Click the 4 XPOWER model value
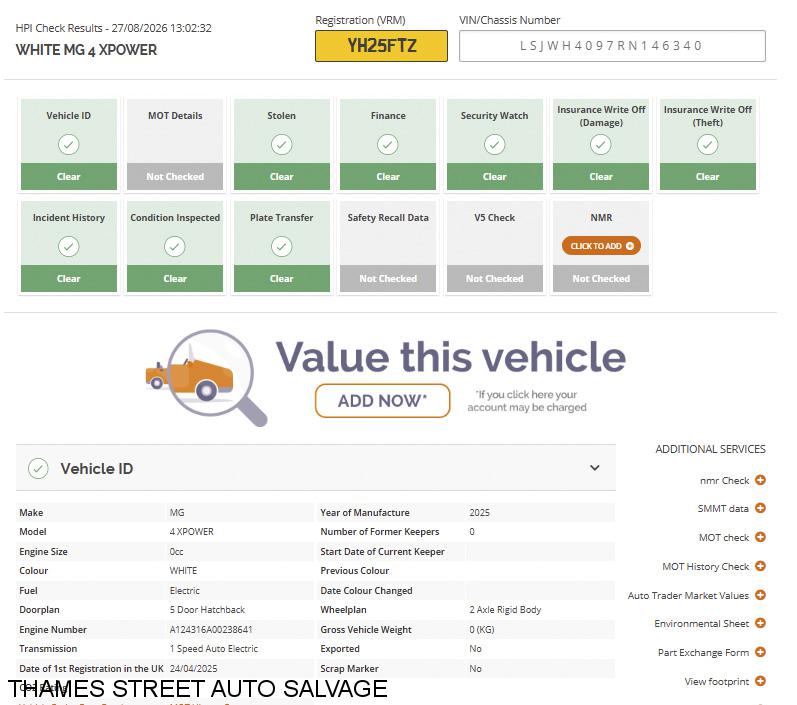 192,532
